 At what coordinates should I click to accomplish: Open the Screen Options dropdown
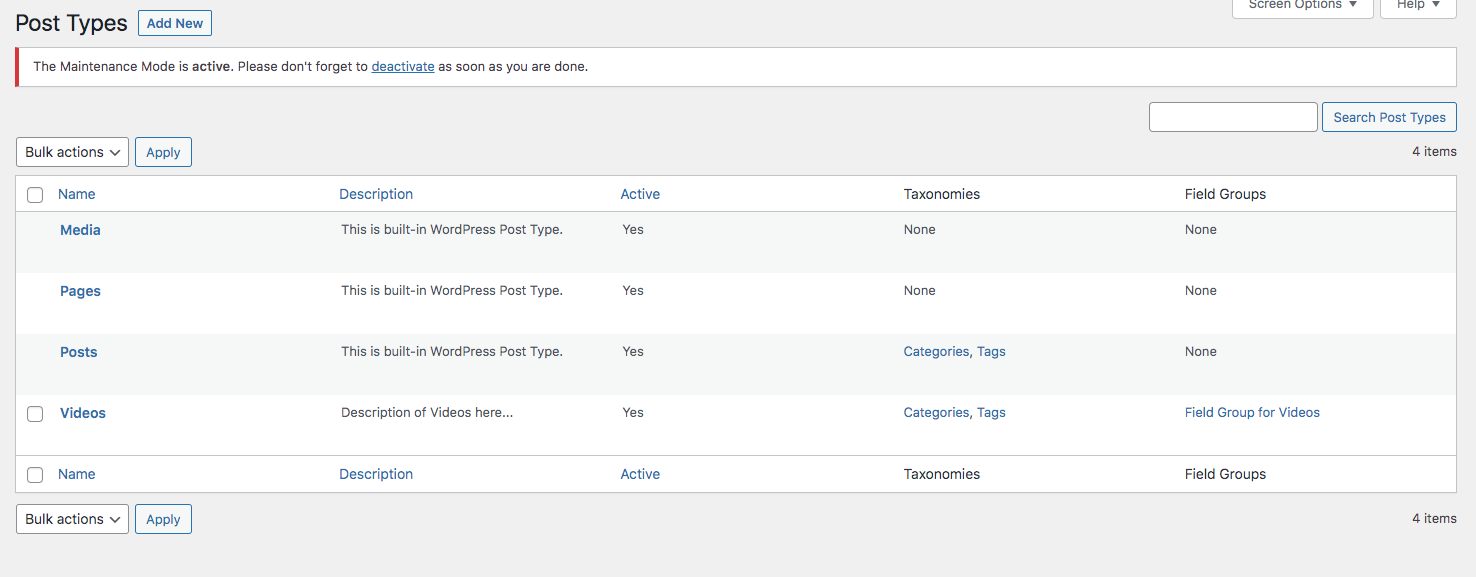(x=1302, y=6)
